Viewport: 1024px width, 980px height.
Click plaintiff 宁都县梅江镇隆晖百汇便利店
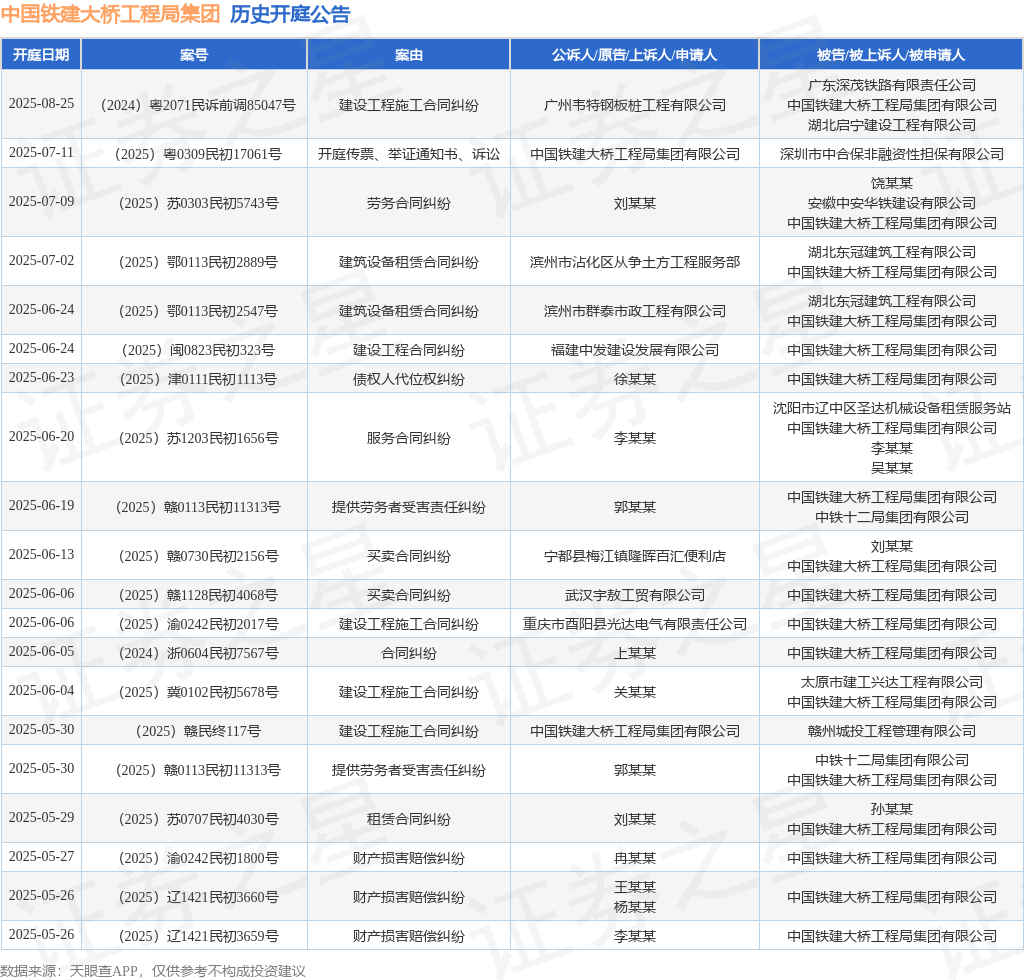pos(635,556)
